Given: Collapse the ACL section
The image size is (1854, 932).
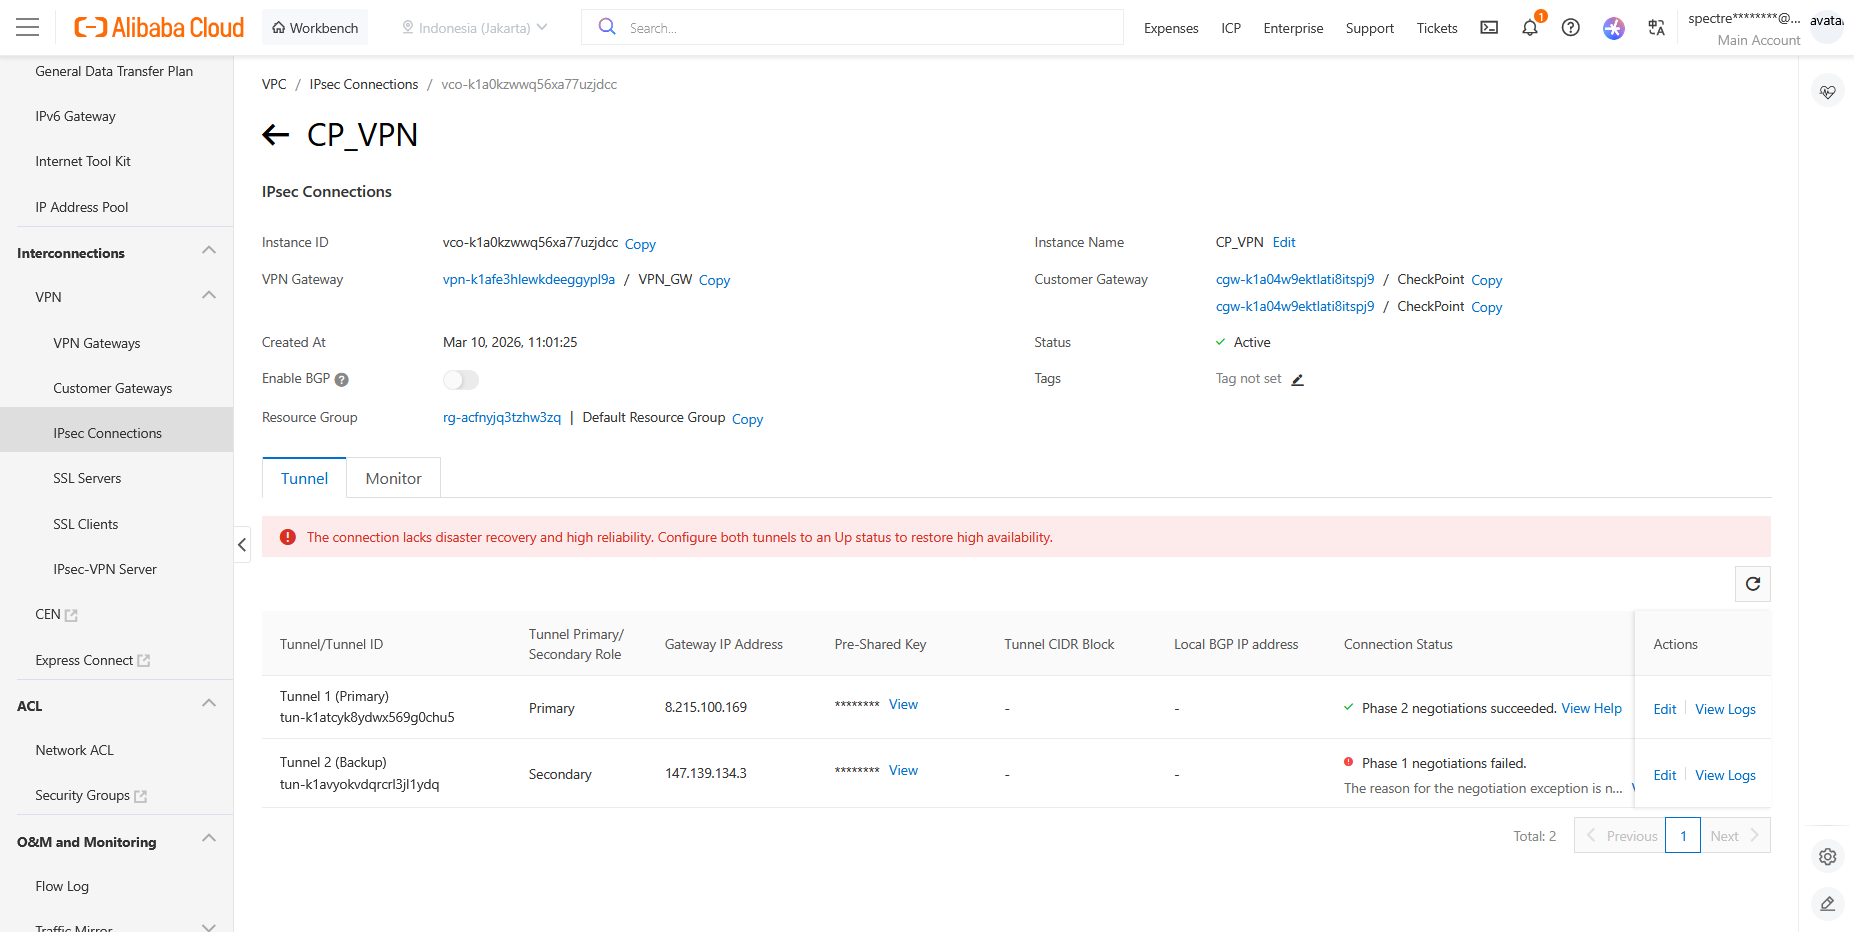Looking at the screenshot, I should click(x=209, y=704).
